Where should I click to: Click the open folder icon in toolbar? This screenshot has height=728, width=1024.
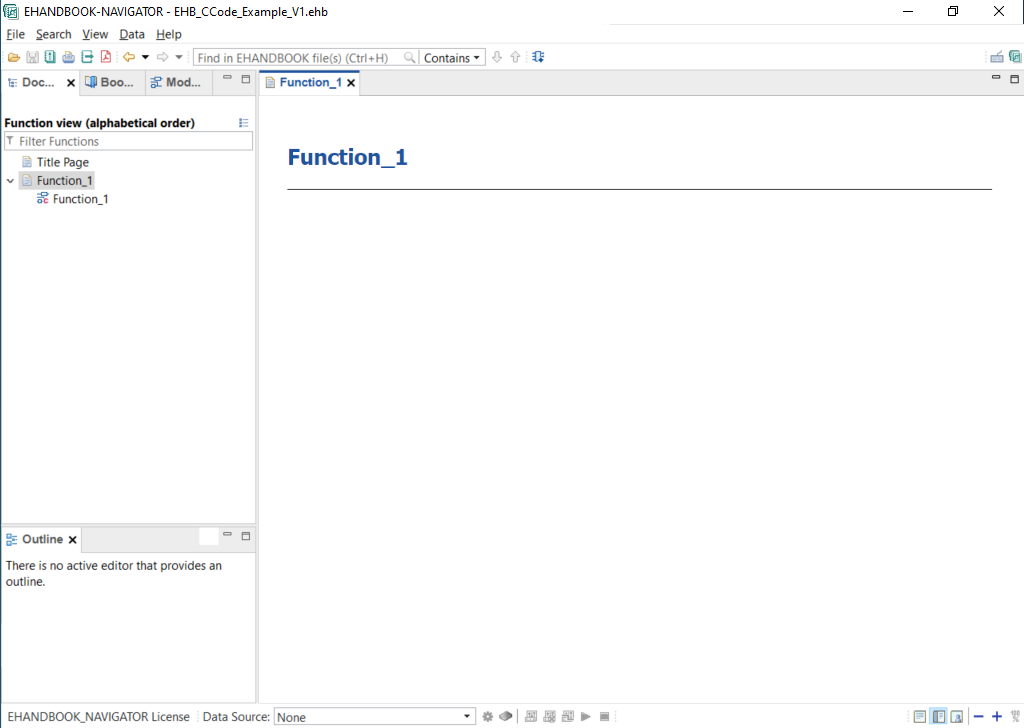pyautogui.click(x=14, y=58)
